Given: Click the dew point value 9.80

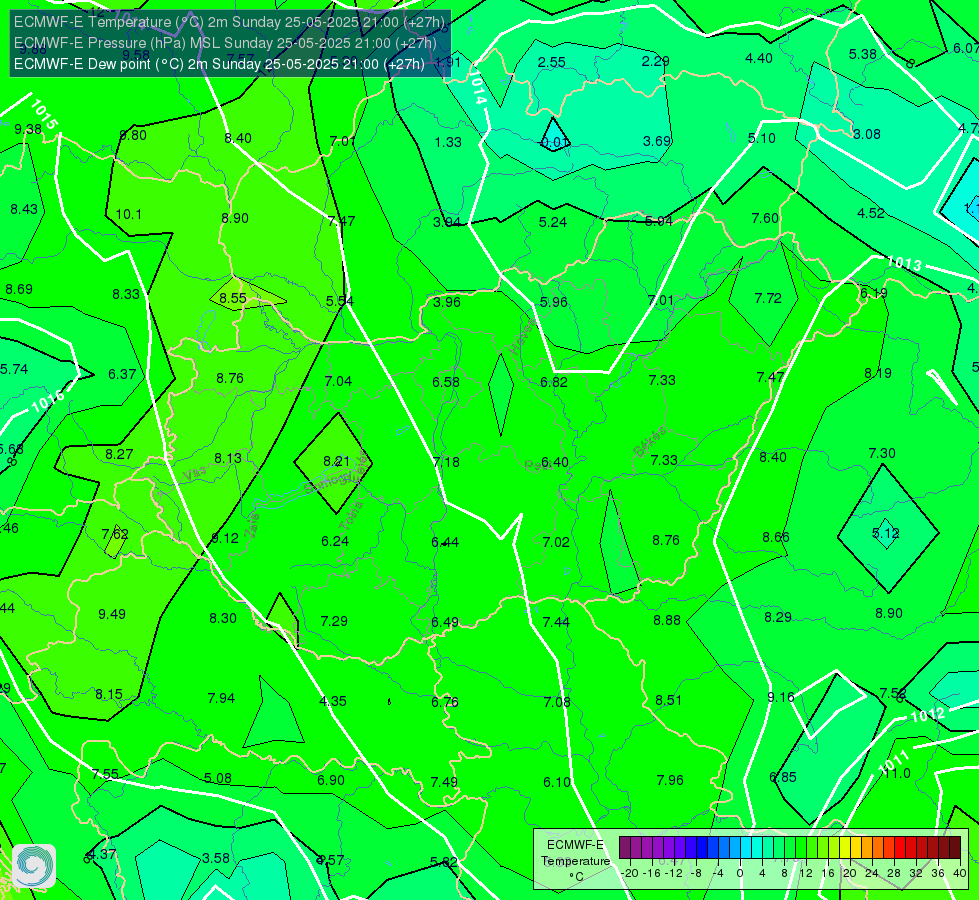Looking at the screenshot, I should [x=133, y=135].
